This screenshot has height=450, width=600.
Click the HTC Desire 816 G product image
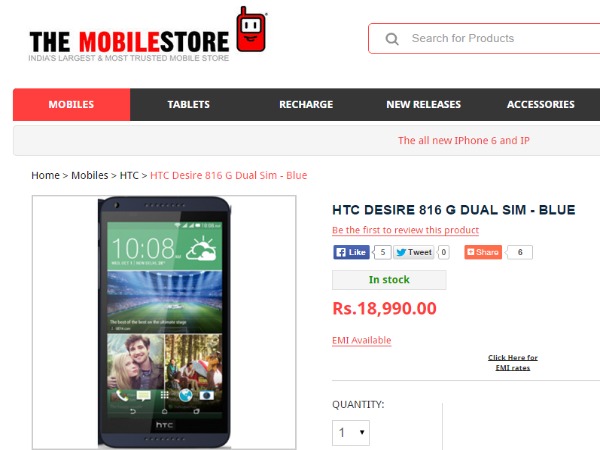[164, 322]
